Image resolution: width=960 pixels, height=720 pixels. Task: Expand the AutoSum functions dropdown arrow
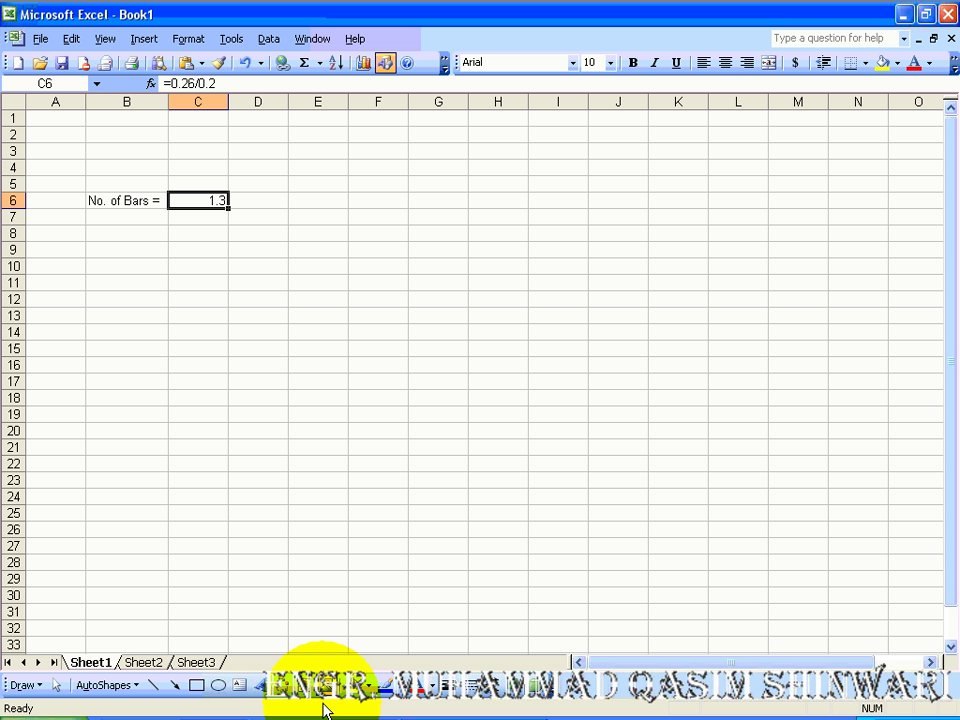tap(320, 63)
